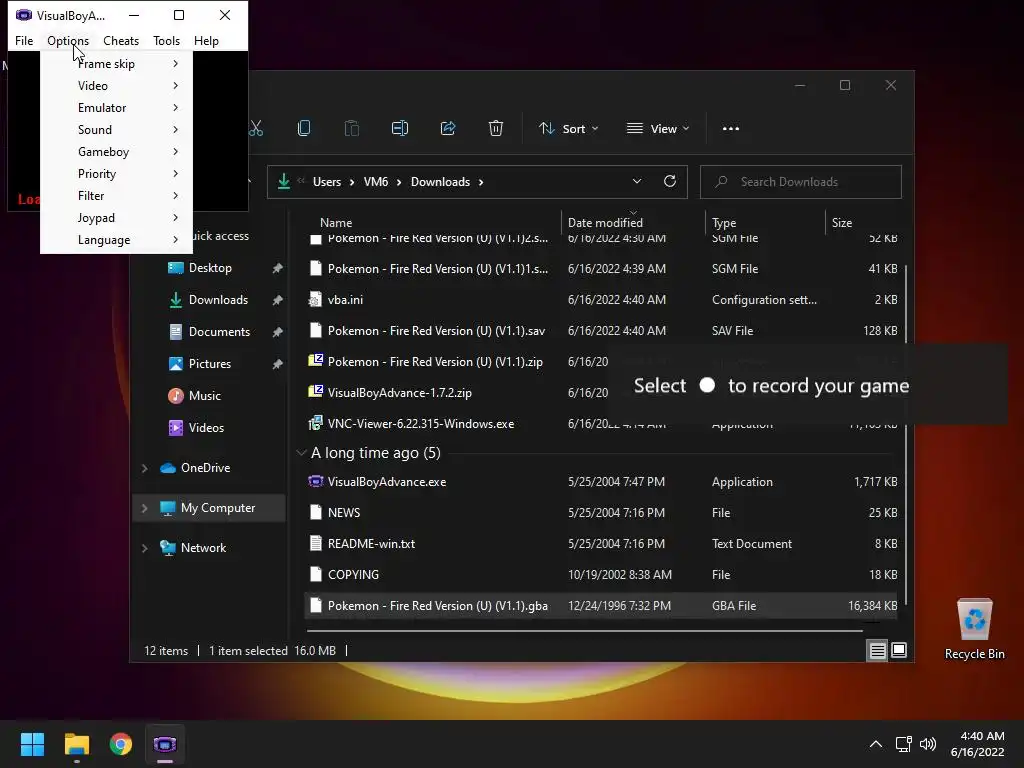Click the pin icon next to Pictures
The image size is (1024, 768).
(x=278, y=364)
